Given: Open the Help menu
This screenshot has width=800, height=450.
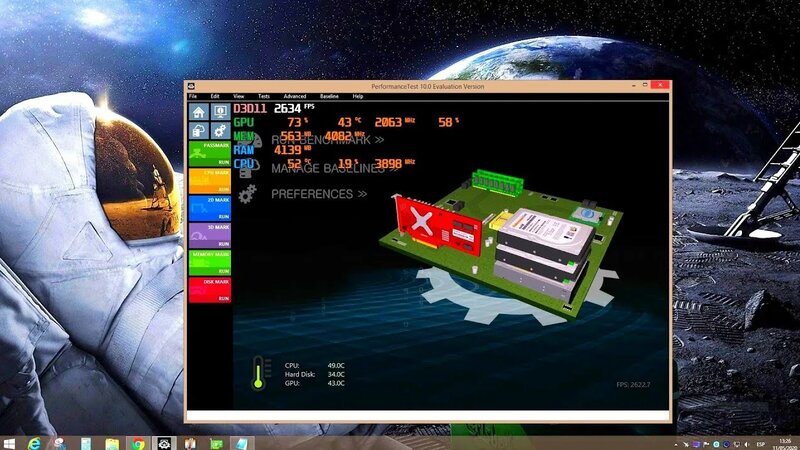Looking at the screenshot, I should [x=358, y=96].
